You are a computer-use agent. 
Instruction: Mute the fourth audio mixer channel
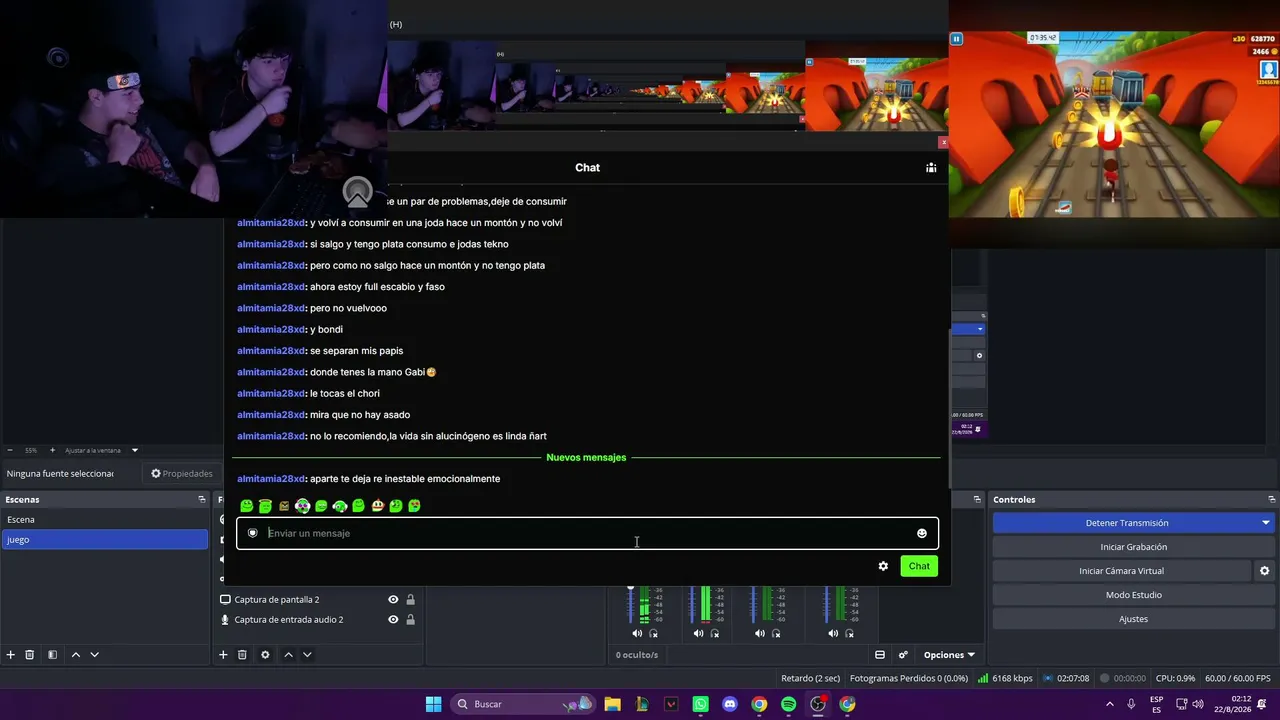pyautogui.click(x=833, y=633)
